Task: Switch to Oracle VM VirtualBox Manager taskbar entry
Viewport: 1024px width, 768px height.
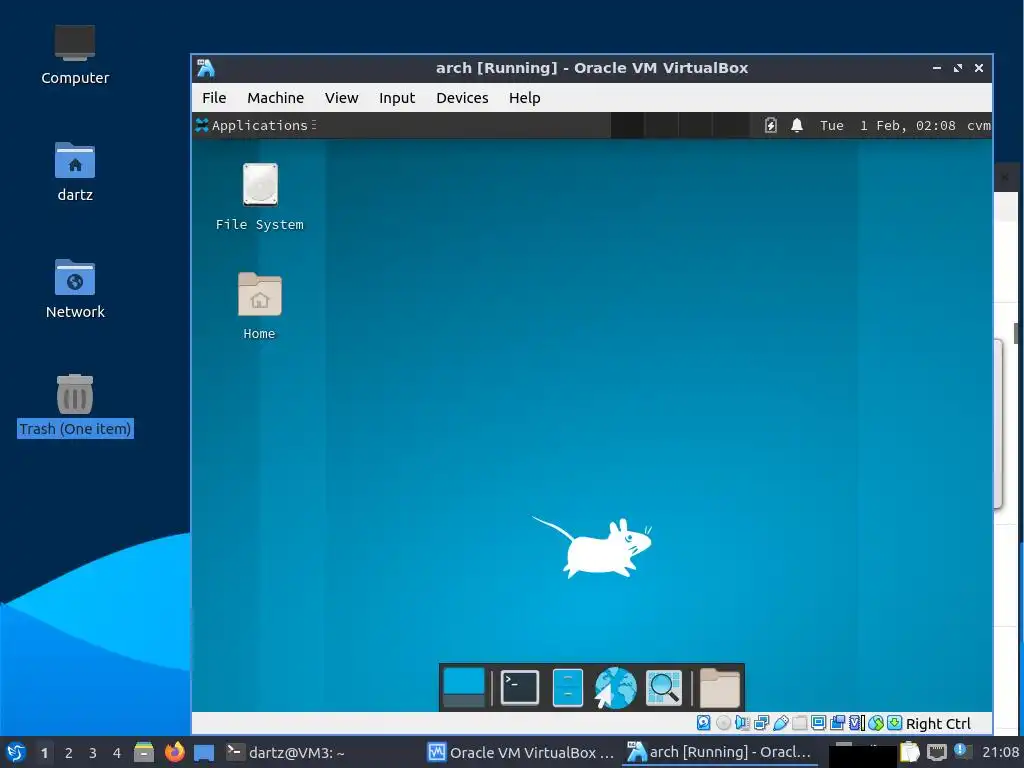Action: click(521, 752)
